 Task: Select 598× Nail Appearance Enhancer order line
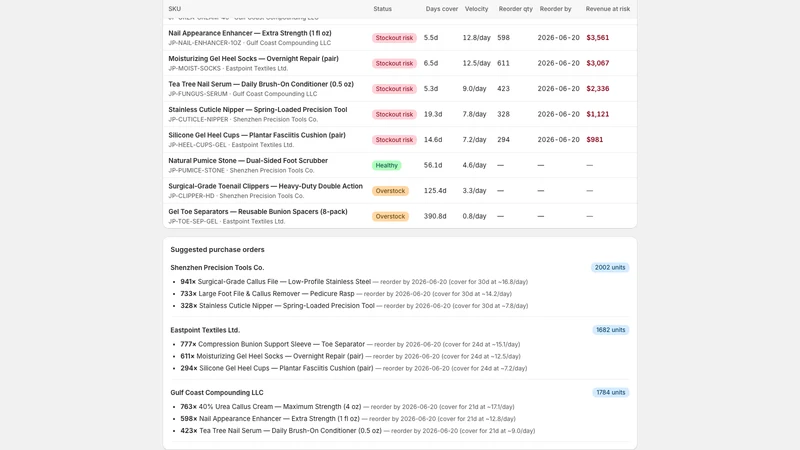point(348,419)
